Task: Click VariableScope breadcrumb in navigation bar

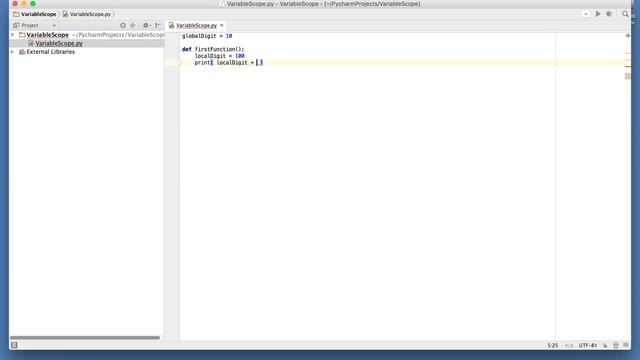Action: (x=35, y=14)
